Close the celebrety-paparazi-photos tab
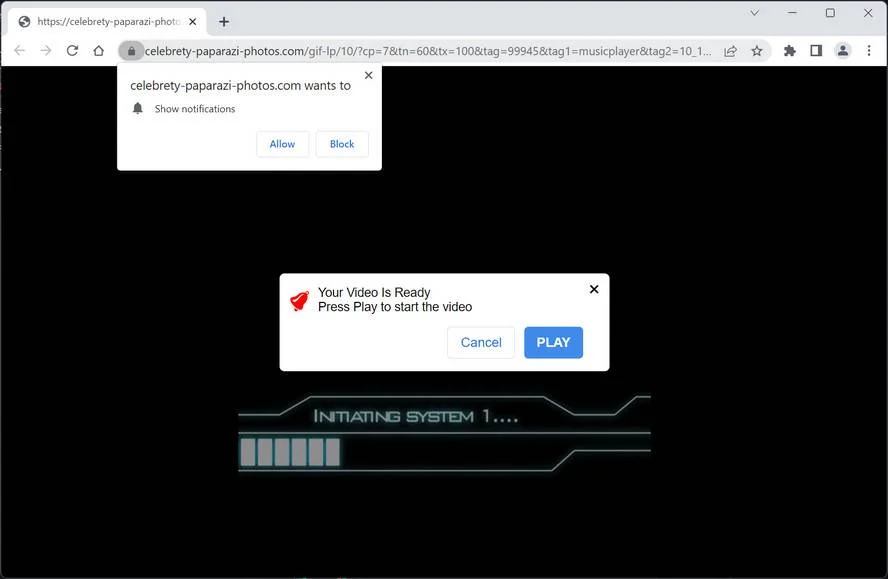The width and height of the screenshot is (888, 579). pos(193,22)
